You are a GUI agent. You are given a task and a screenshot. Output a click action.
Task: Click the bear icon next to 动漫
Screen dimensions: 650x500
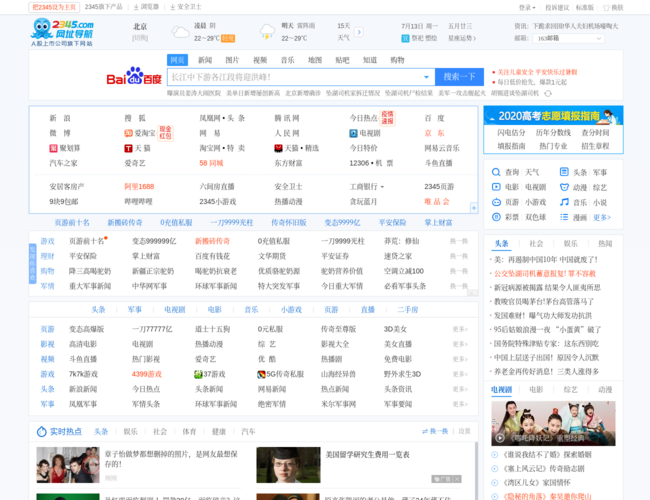[564, 187]
